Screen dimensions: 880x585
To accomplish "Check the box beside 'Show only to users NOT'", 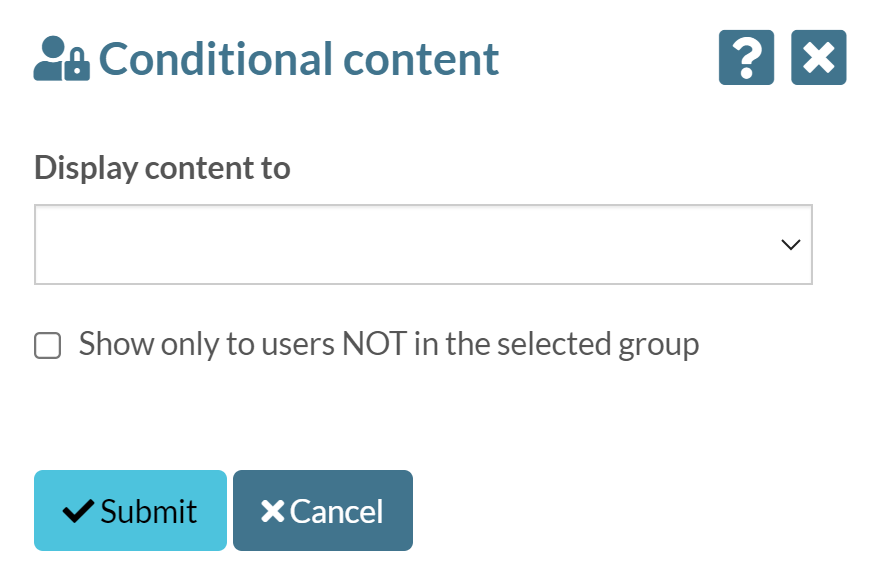I will click(x=46, y=344).
